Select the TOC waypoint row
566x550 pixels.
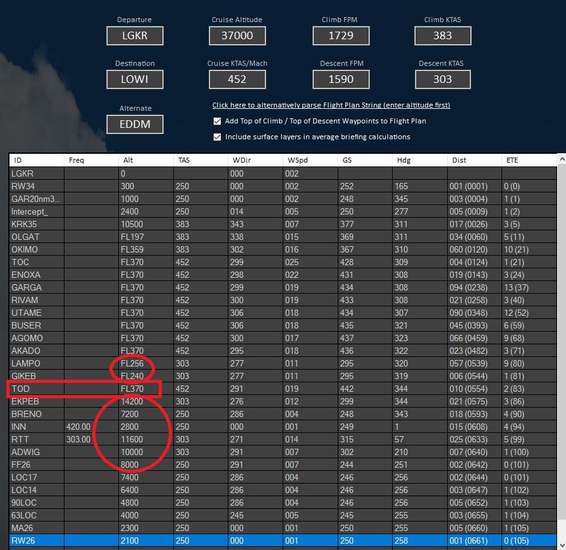(283, 262)
